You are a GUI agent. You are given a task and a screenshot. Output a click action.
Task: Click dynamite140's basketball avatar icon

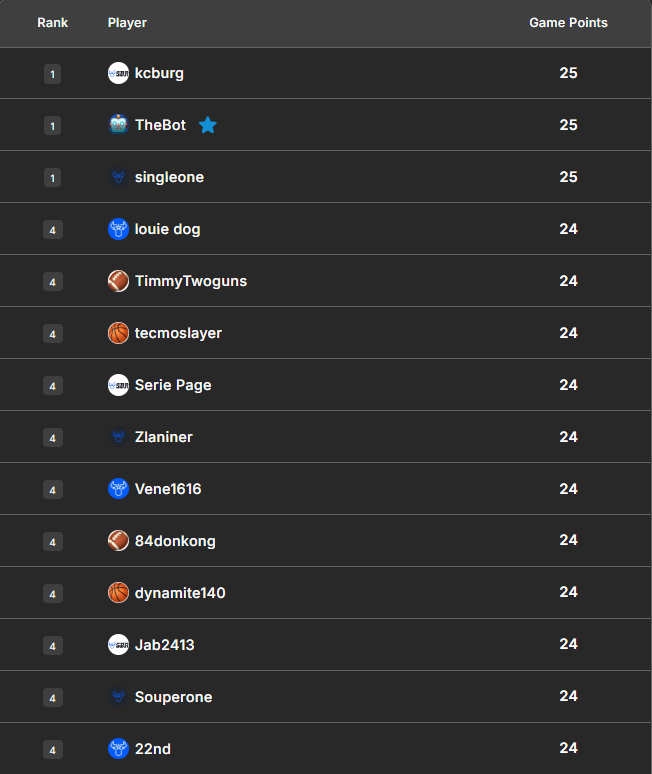118,593
